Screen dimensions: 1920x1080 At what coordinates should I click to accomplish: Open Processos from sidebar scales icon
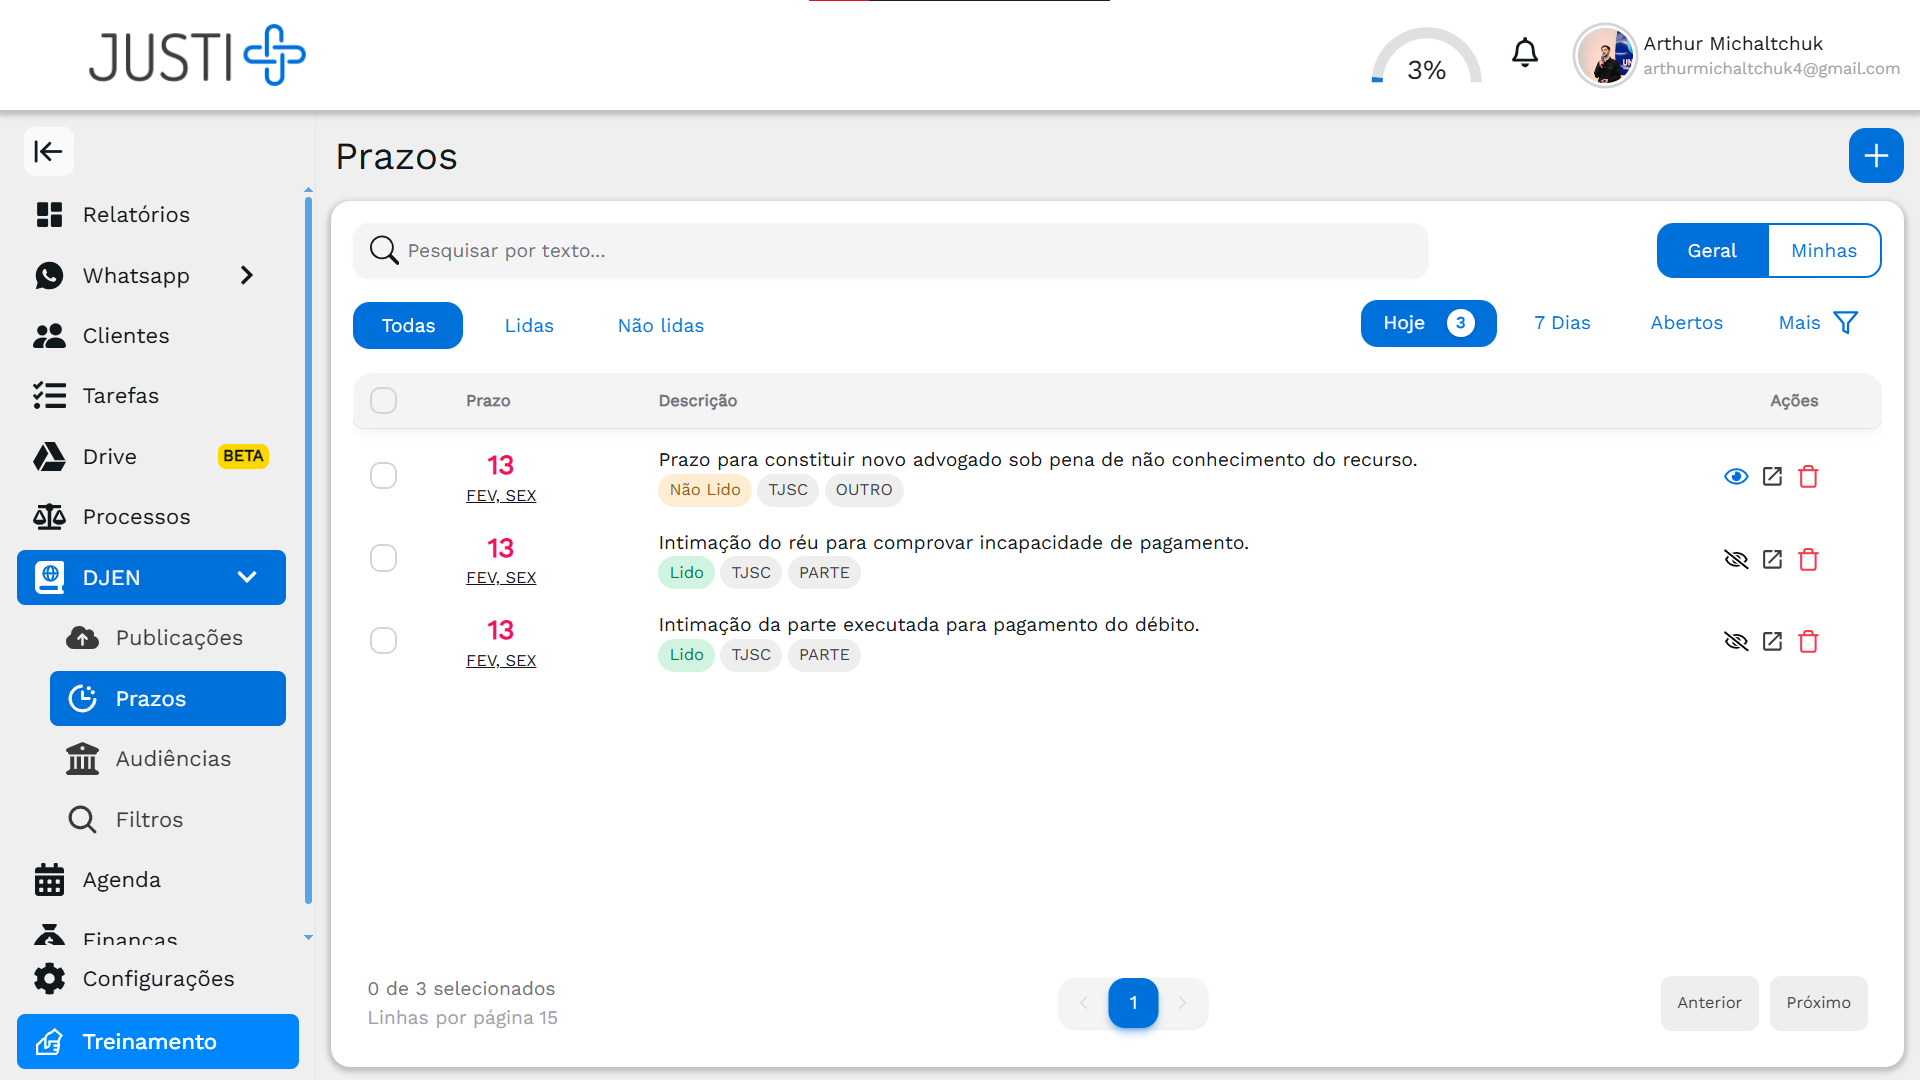tap(49, 517)
